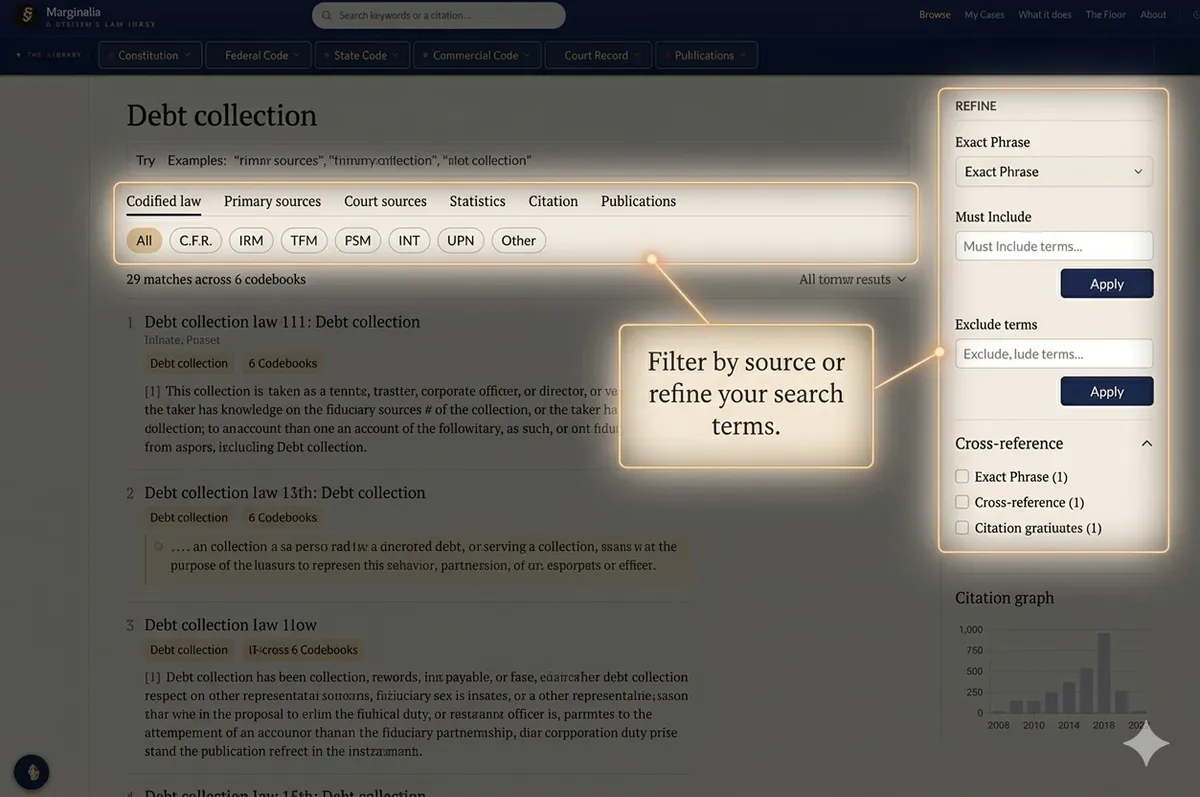Open the What it does page
Image resolution: width=1200 pixels, height=797 pixels.
1045,15
